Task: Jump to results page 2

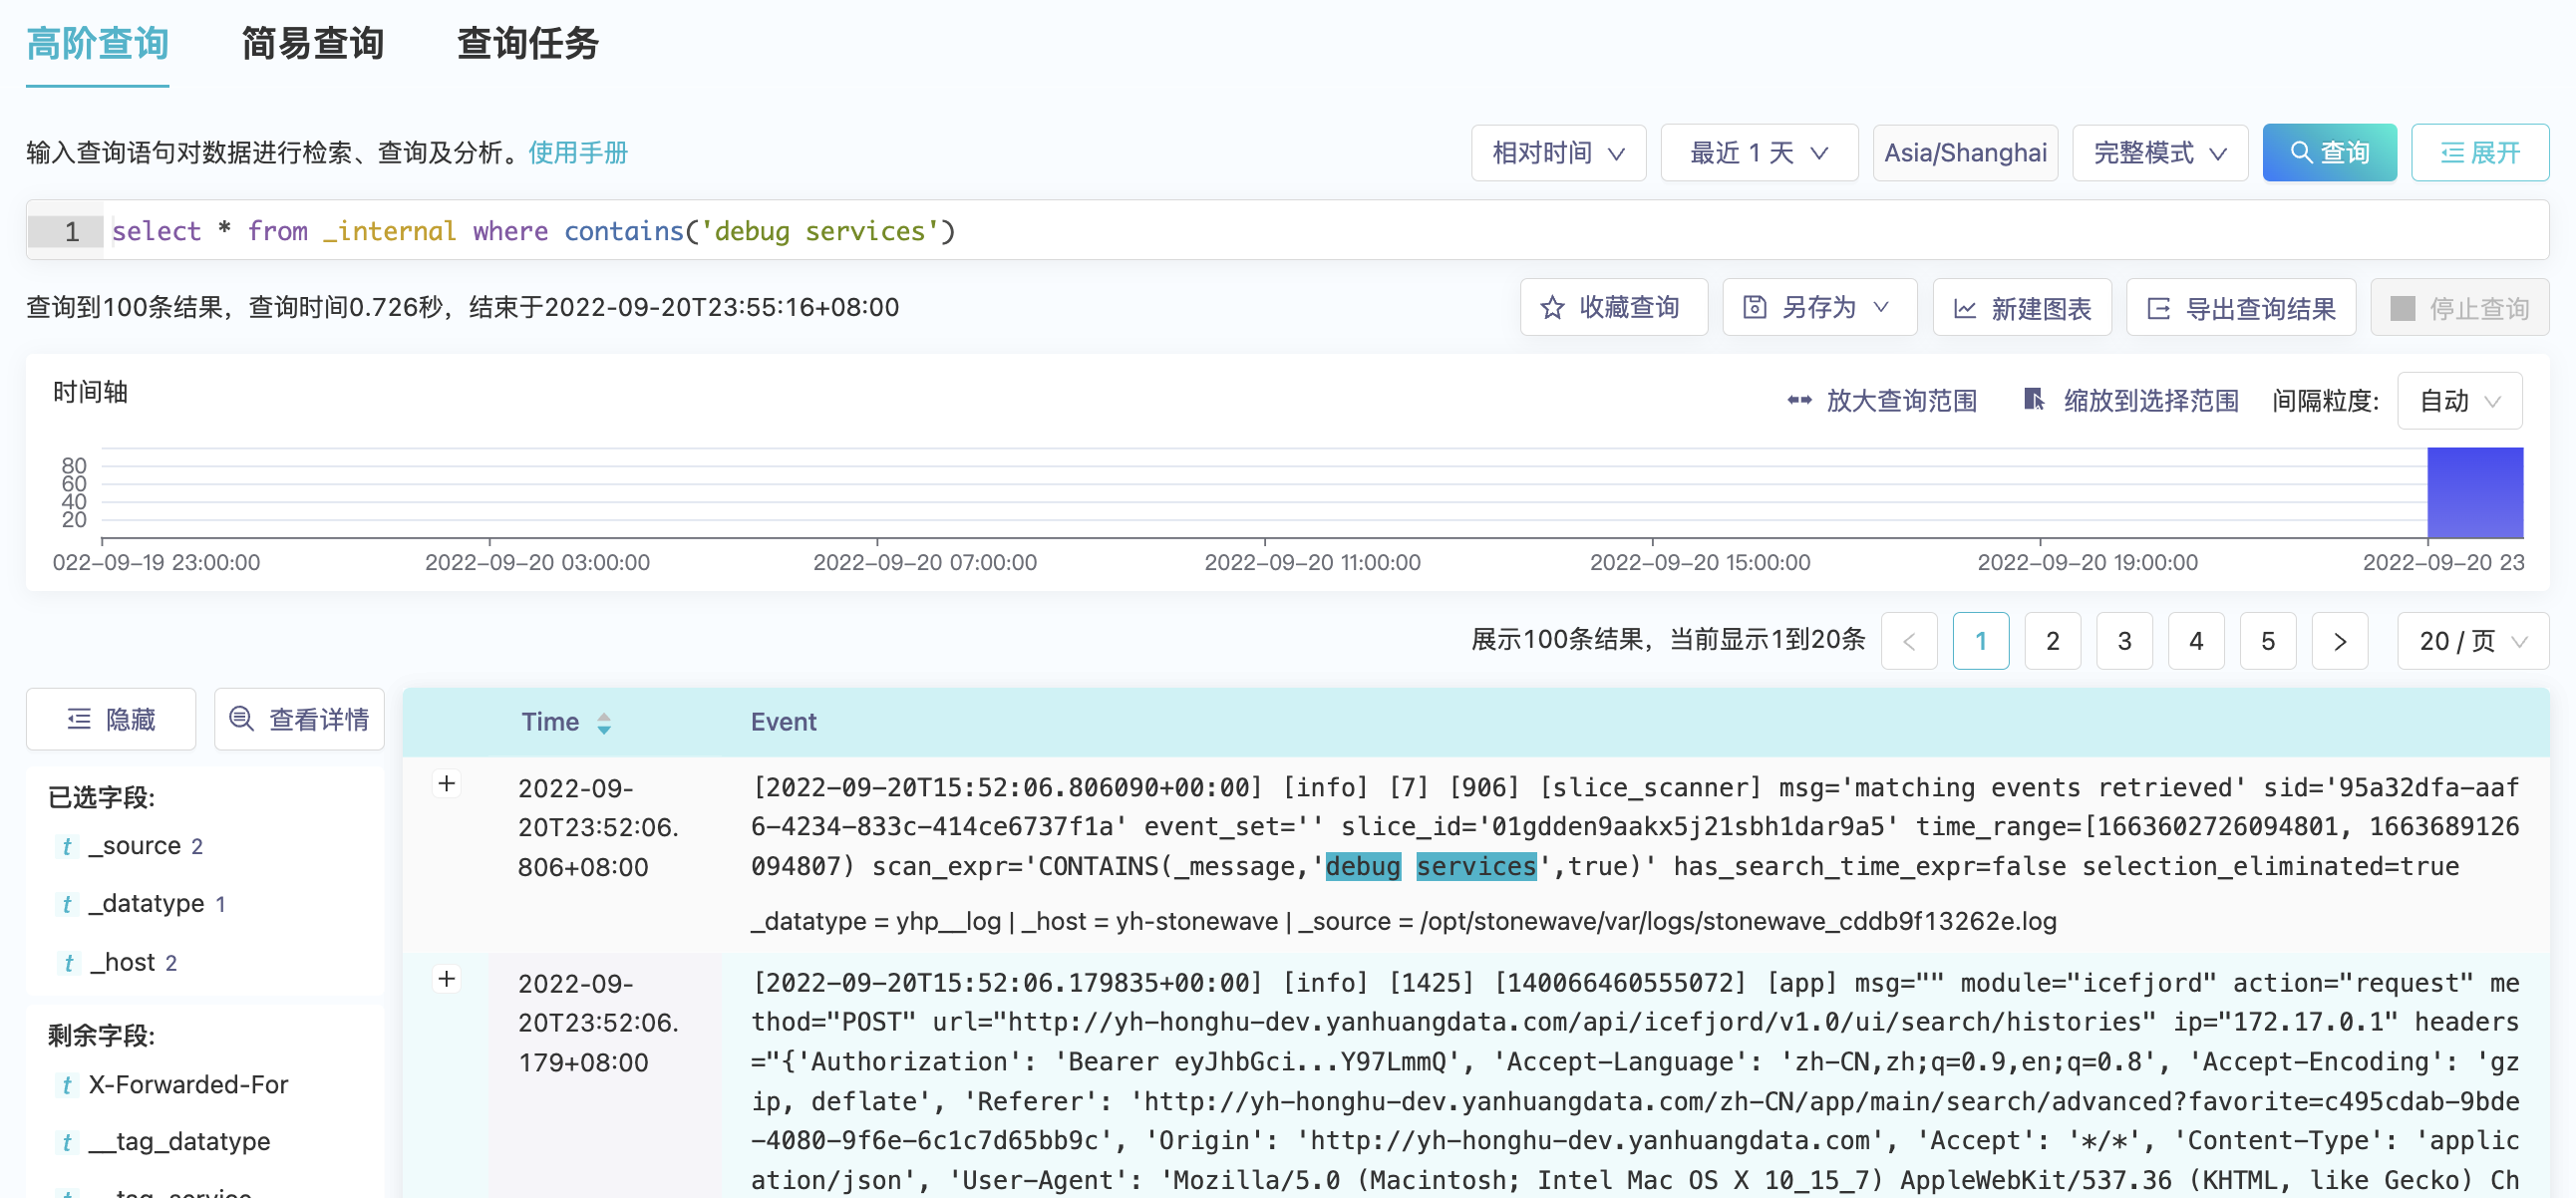Action: tap(2053, 641)
